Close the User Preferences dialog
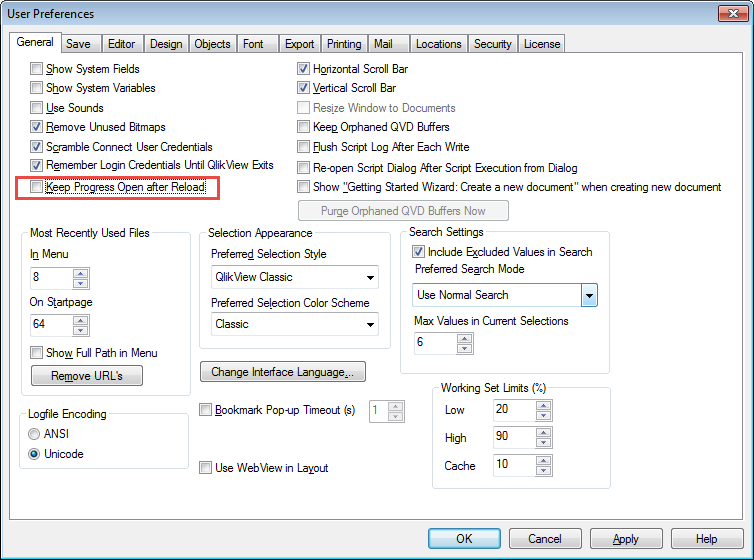Viewport: 754px width, 560px height. tap(733, 13)
